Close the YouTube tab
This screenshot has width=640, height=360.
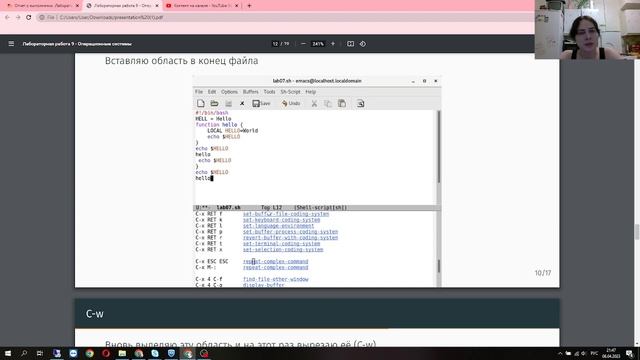click(236, 6)
